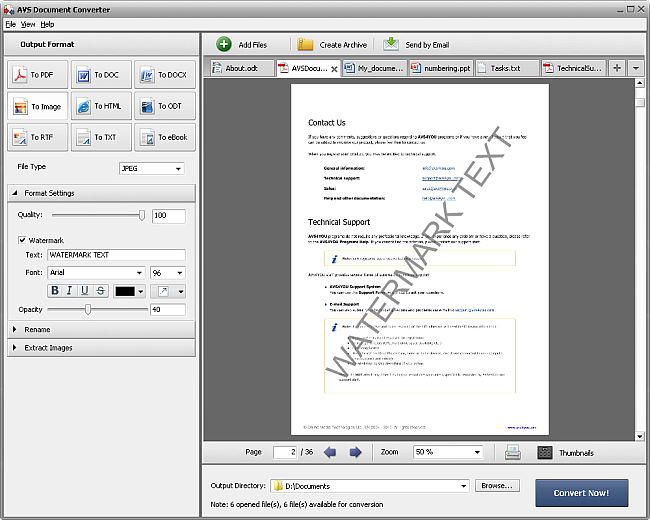
Task: Go to the next page with the right arrow
Action: click(x=355, y=452)
